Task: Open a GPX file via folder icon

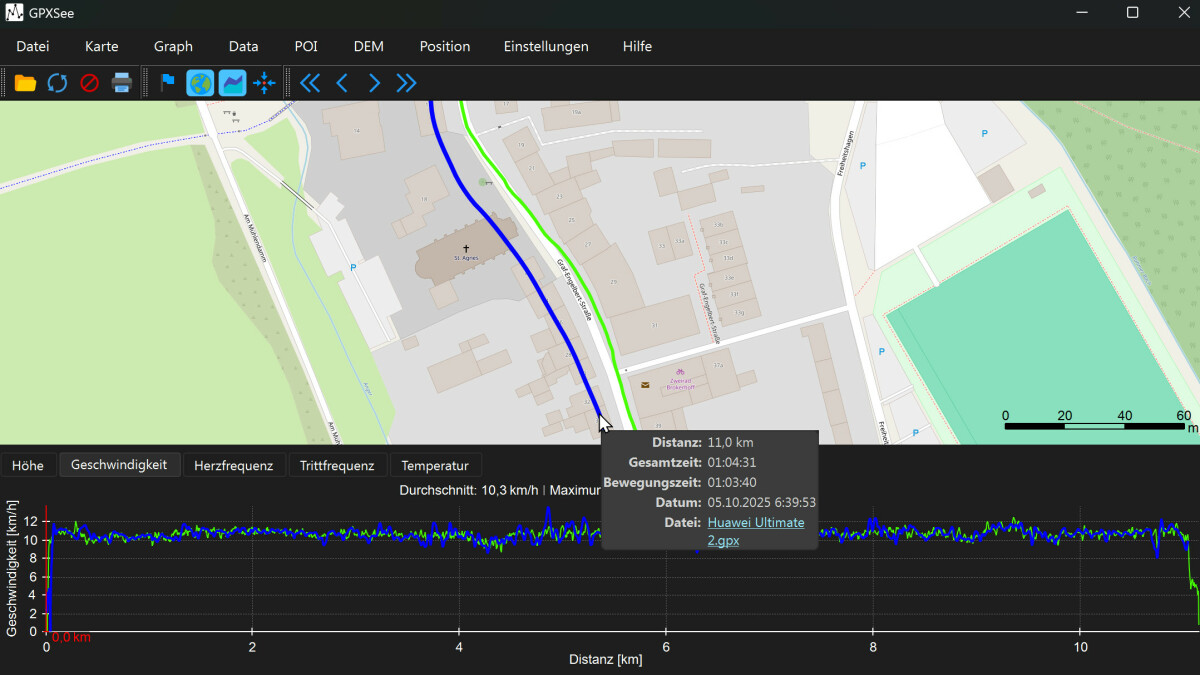Action: 25,83
